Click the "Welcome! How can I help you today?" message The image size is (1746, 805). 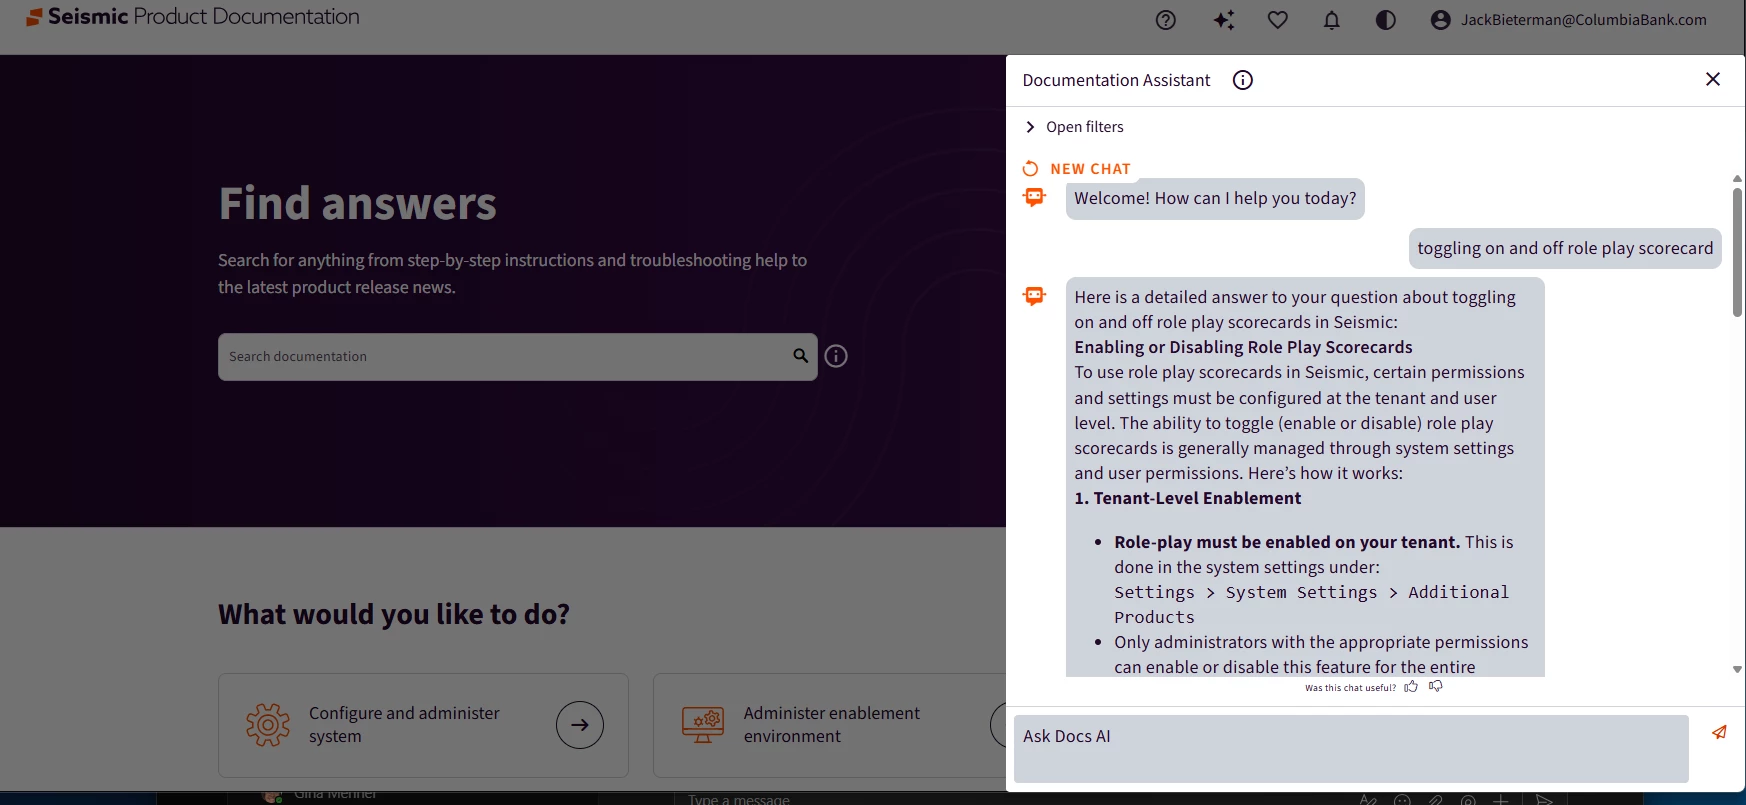click(x=1215, y=199)
